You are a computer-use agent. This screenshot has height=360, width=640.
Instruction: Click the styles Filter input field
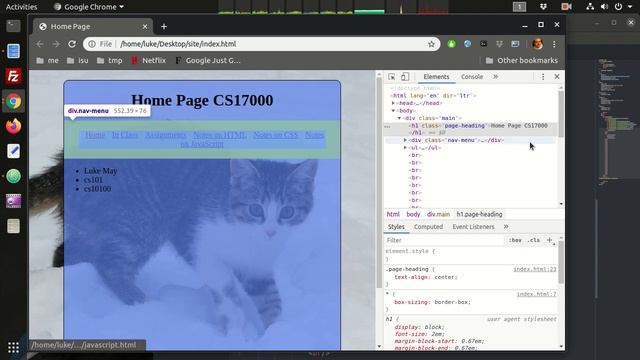coord(444,240)
